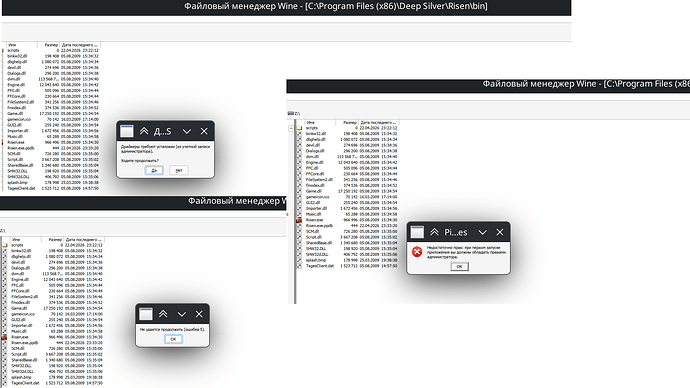This screenshot has height=388, width=690.
Task: Collapse tree node box in Pi...es-dialog window
Action: click(291, 128)
